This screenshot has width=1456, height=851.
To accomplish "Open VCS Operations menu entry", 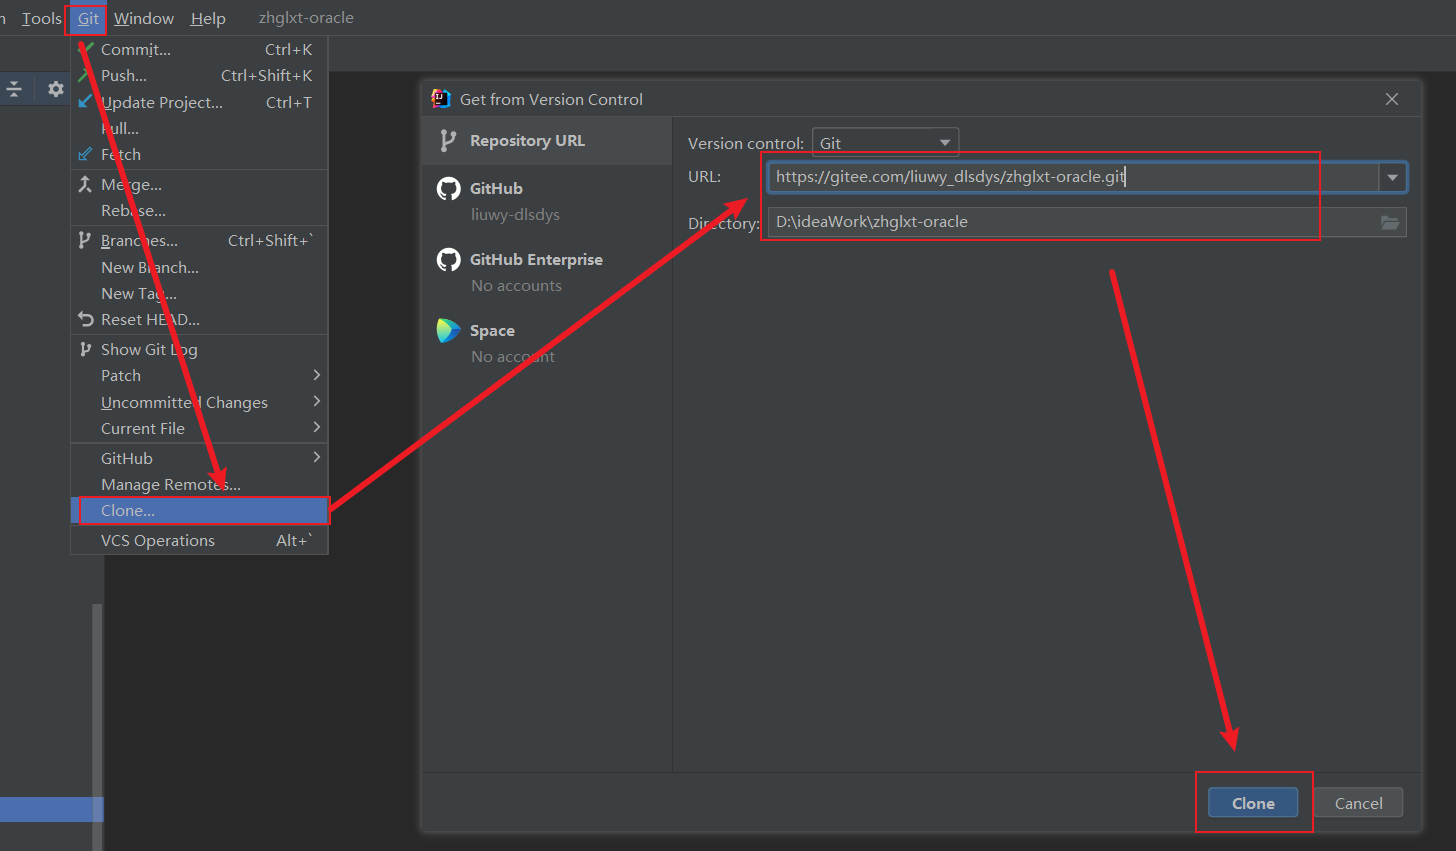I will [199, 540].
